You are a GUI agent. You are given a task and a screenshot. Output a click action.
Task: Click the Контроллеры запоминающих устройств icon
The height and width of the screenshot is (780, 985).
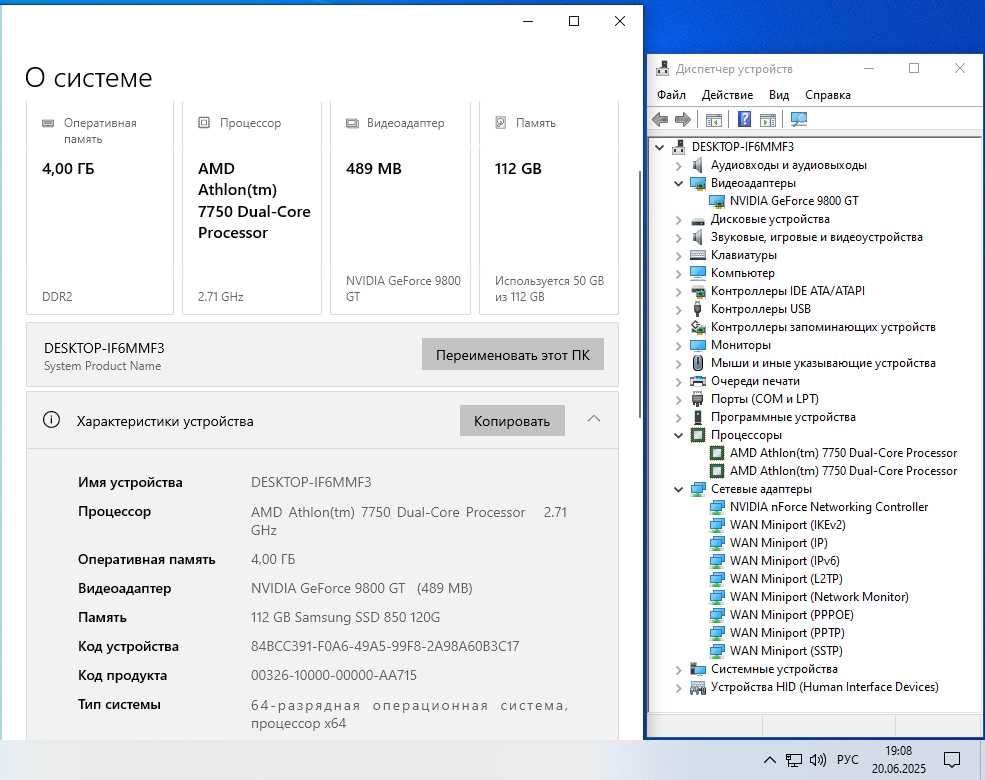click(698, 327)
